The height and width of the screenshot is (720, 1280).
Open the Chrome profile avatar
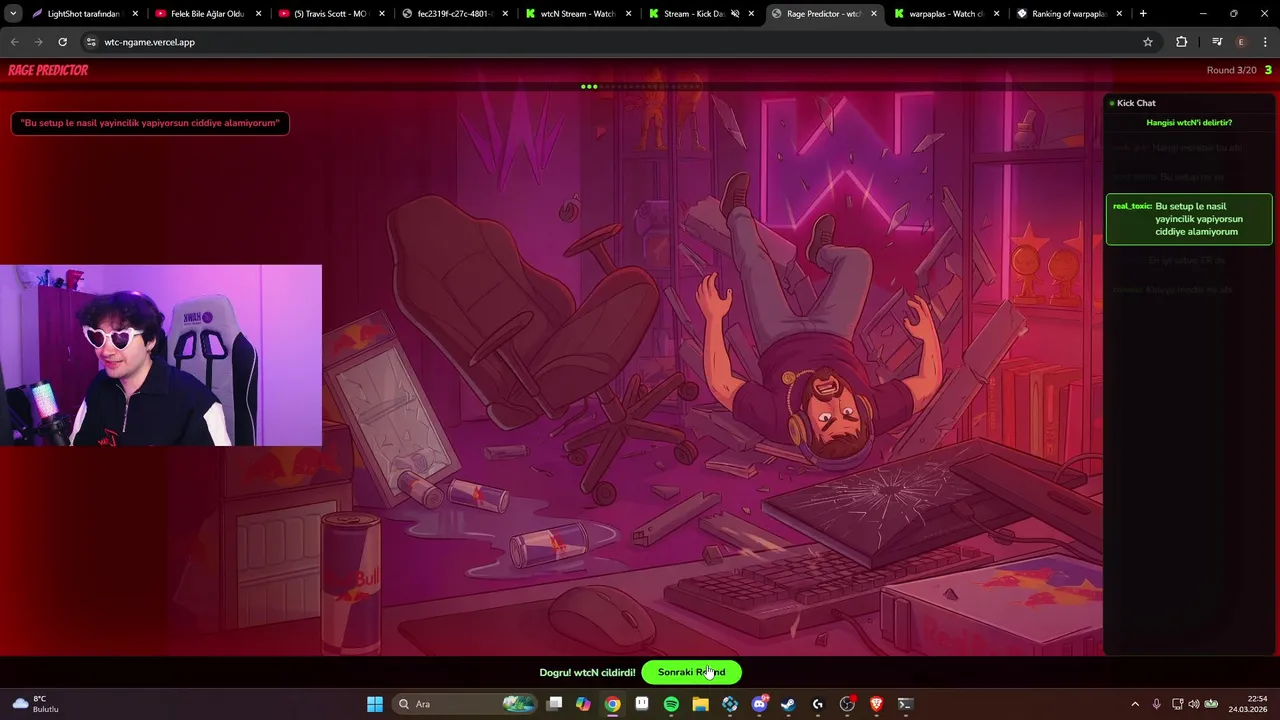(x=1241, y=42)
